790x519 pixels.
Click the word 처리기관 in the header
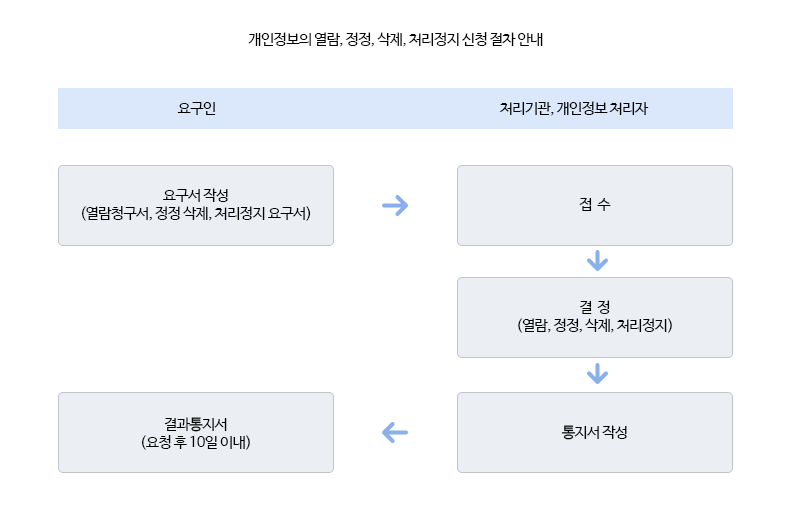coord(524,108)
